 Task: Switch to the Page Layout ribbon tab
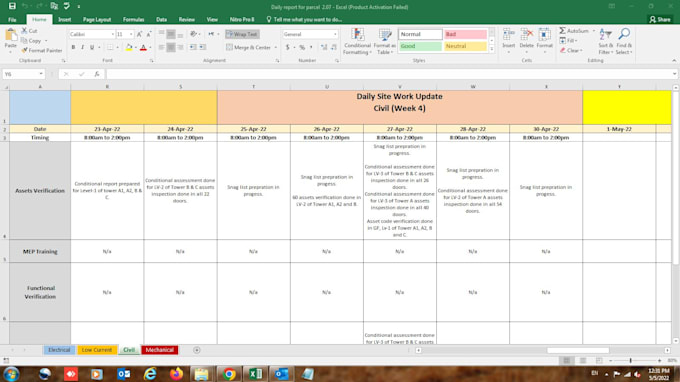pyautogui.click(x=97, y=20)
